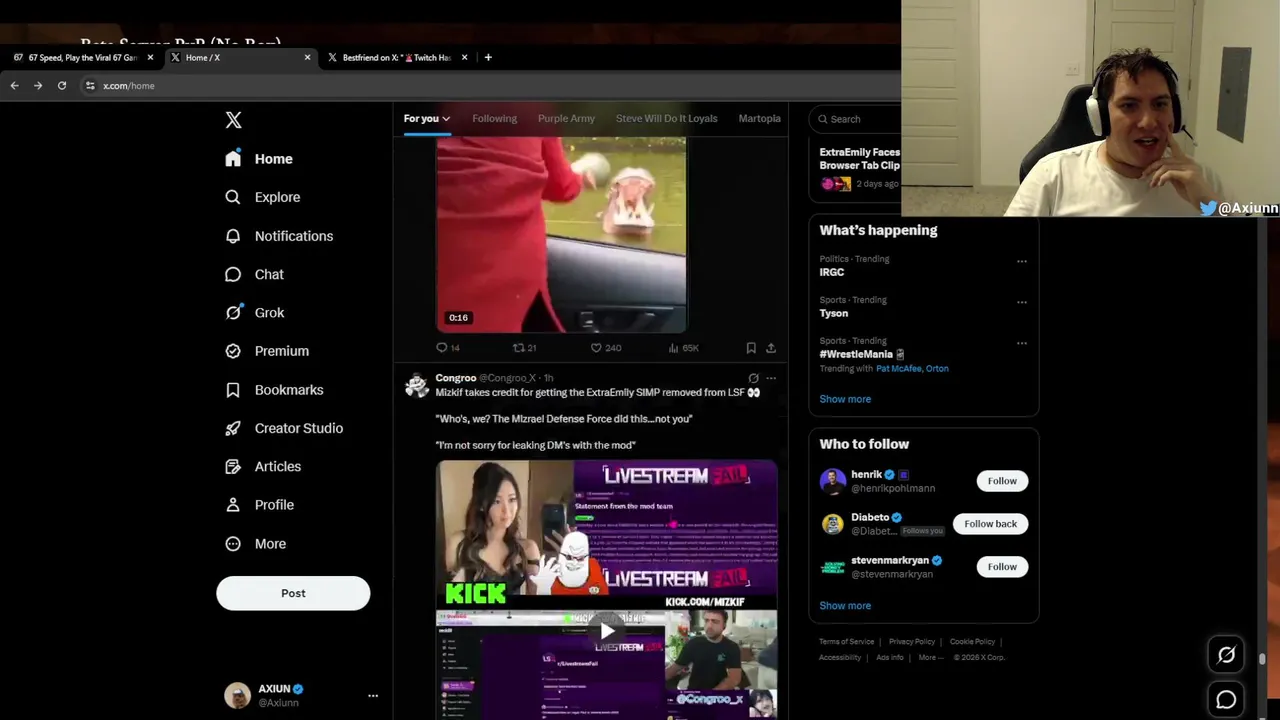Open the Privacy Policy link
The width and height of the screenshot is (1280, 720).
point(912,642)
